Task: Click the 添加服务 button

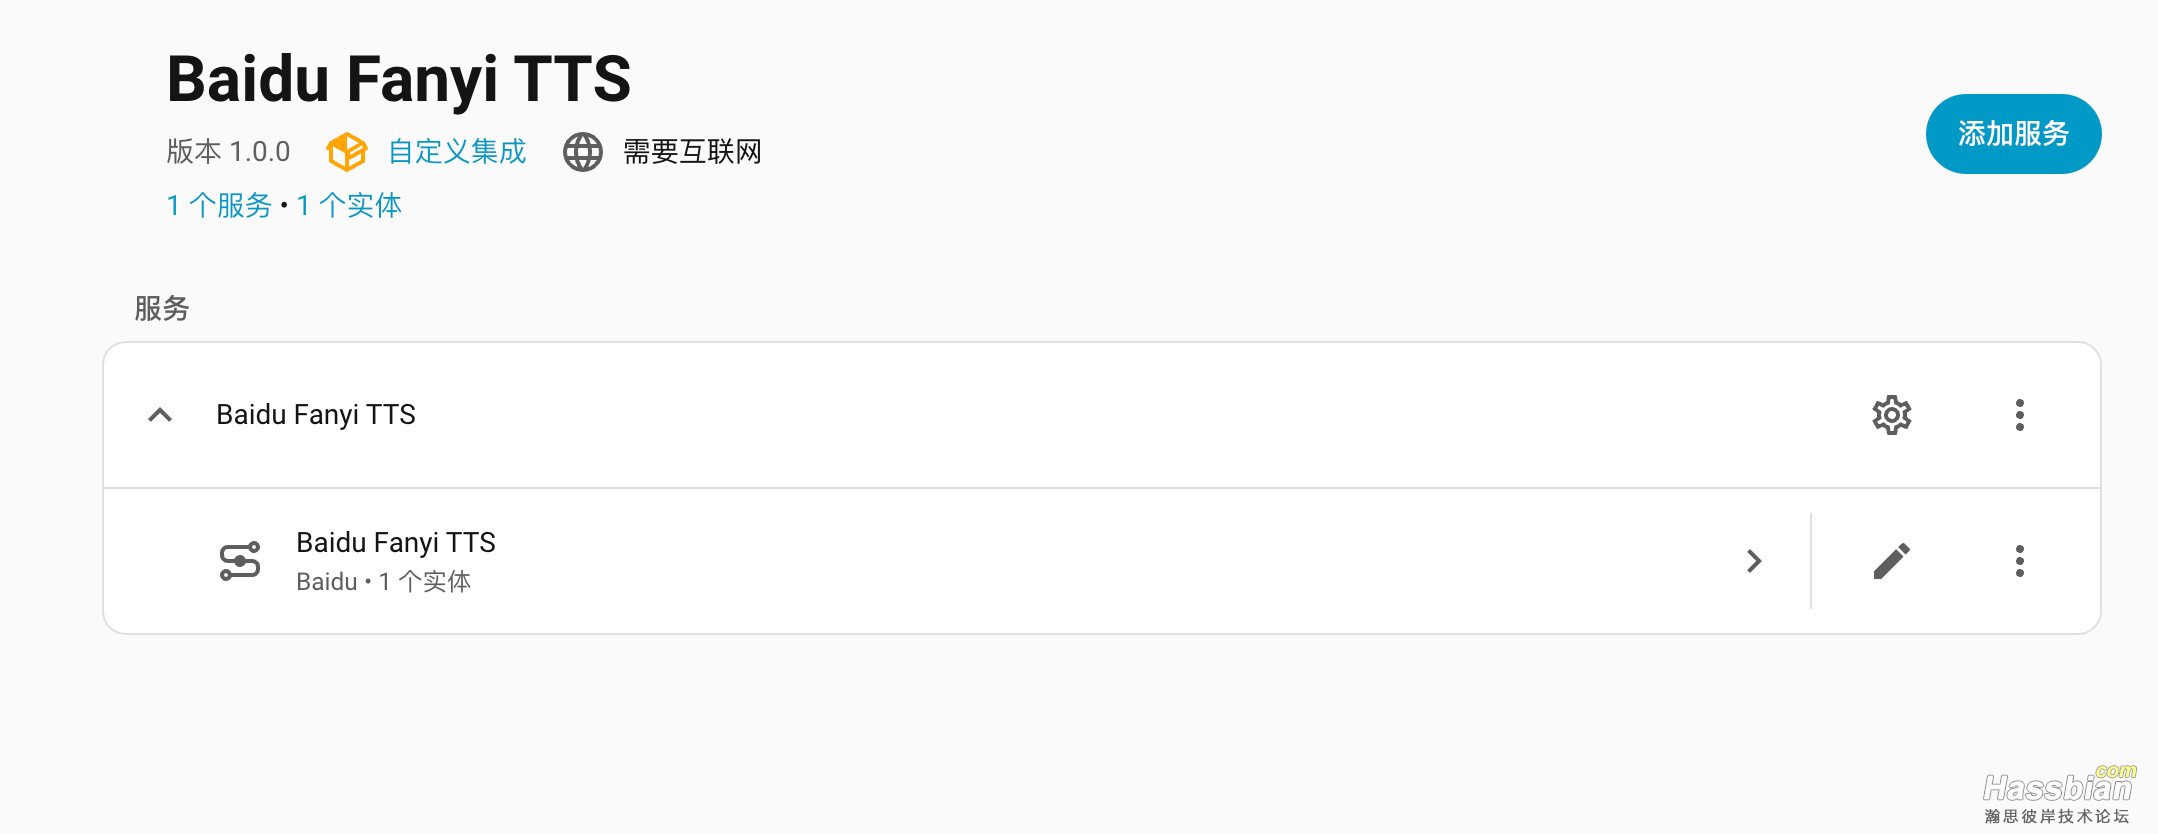Action: (2013, 134)
